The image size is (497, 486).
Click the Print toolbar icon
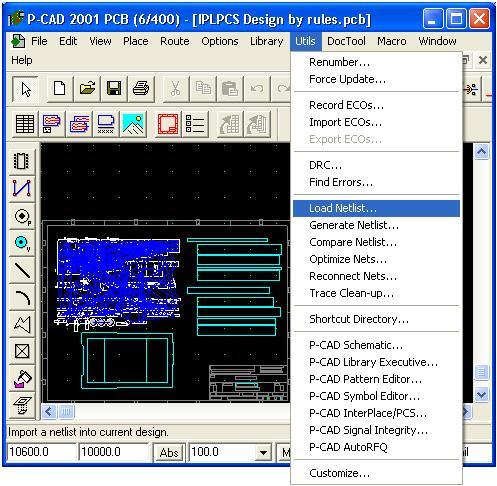(141, 89)
